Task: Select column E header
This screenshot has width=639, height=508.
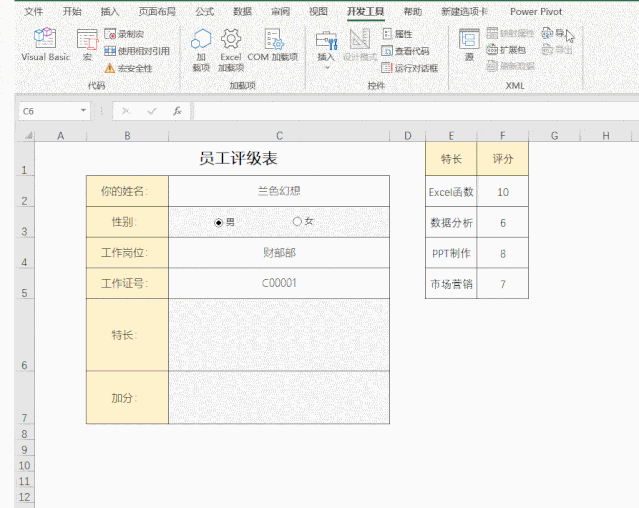Action: (451, 136)
